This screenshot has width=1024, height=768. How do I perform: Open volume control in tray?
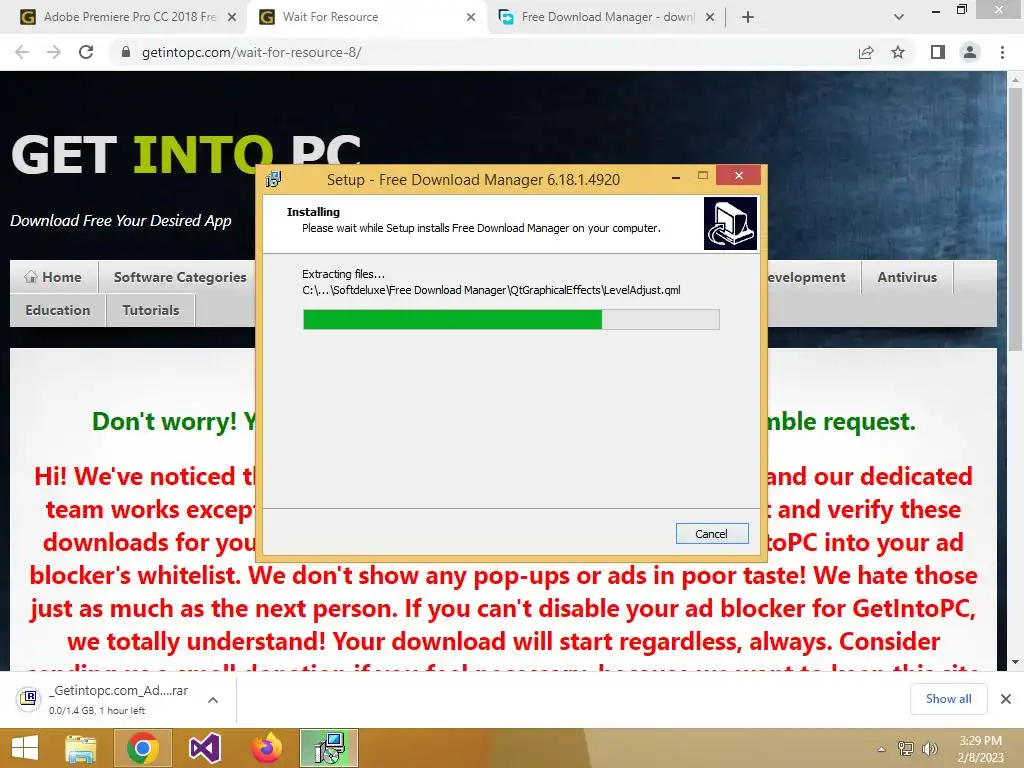929,749
